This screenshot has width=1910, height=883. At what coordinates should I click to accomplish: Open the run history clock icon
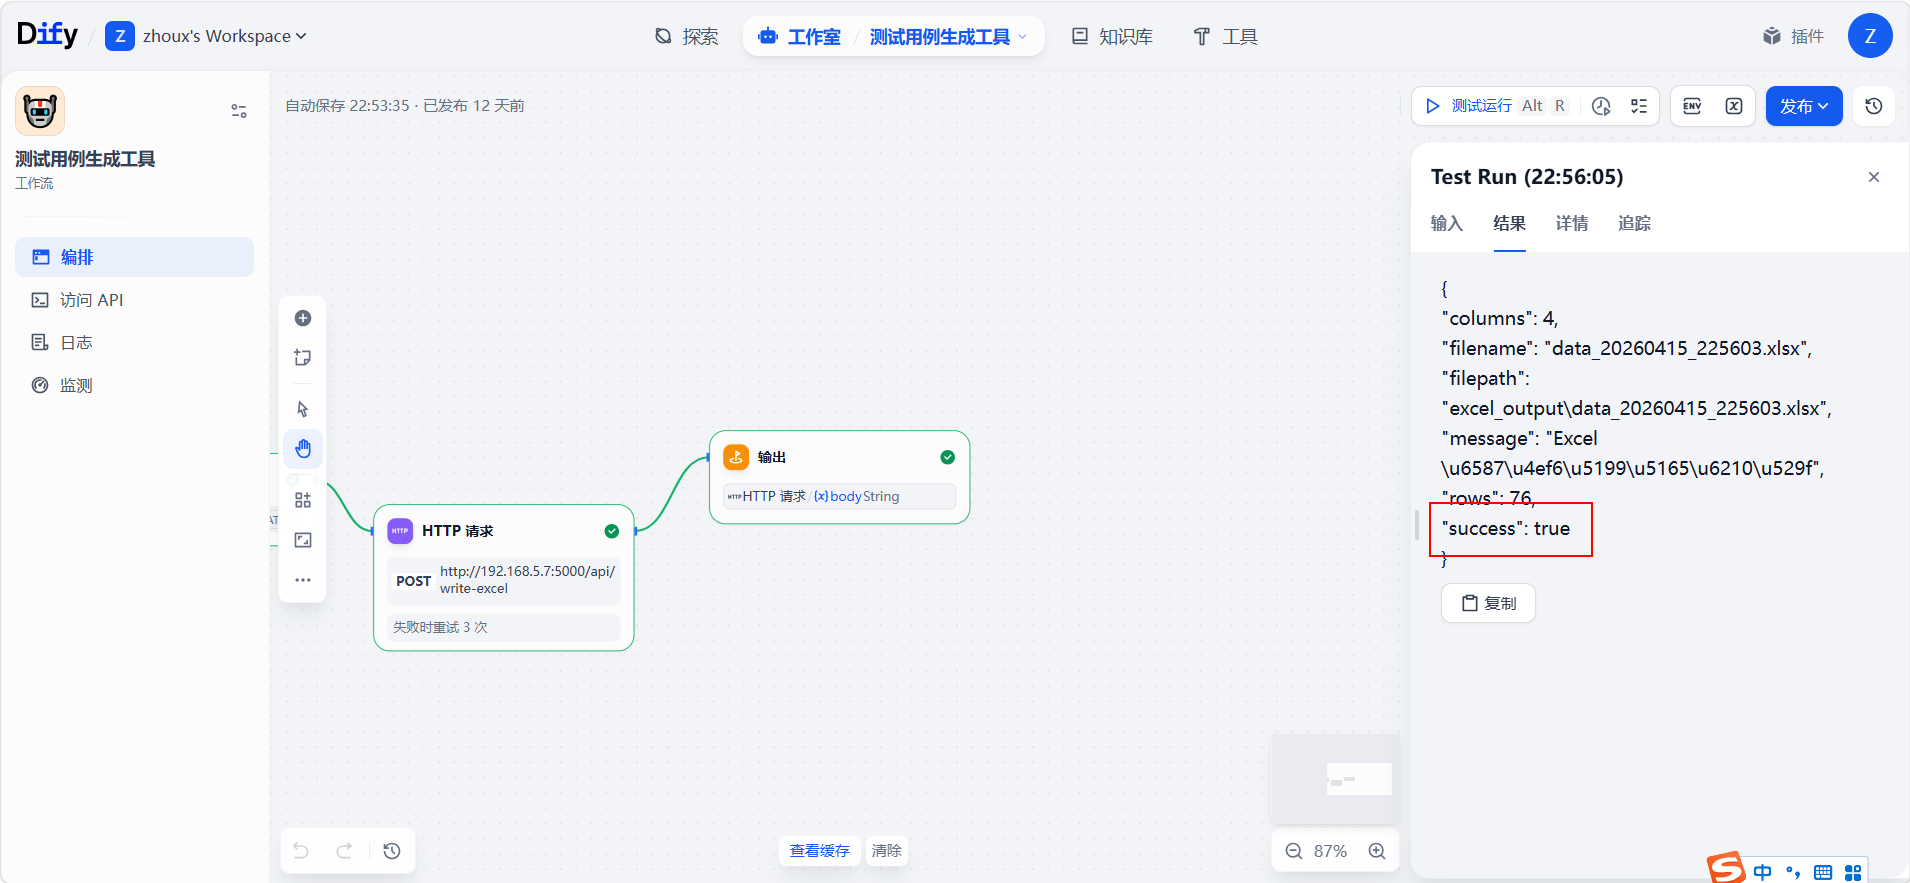[1601, 106]
